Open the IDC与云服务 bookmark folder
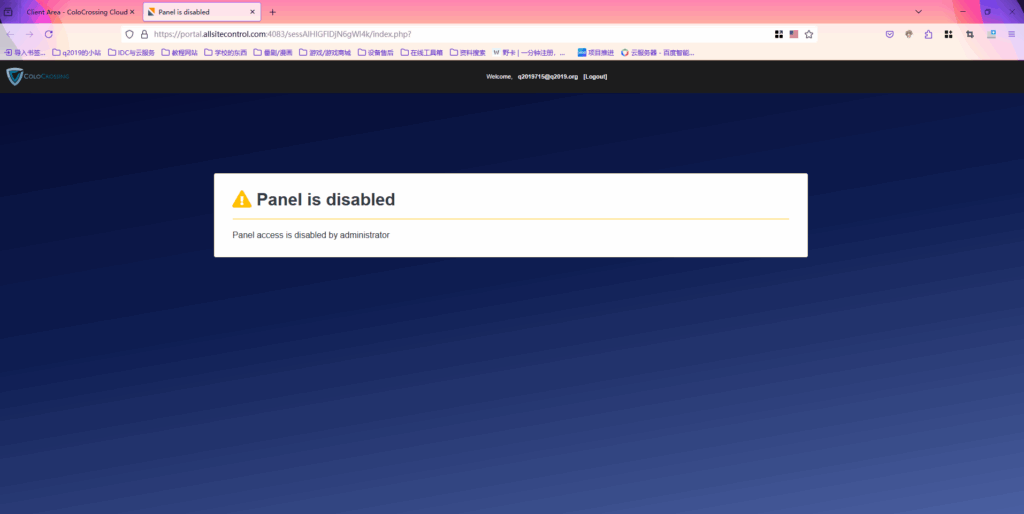The width and height of the screenshot is (1024, 514). tap(133, 52)
